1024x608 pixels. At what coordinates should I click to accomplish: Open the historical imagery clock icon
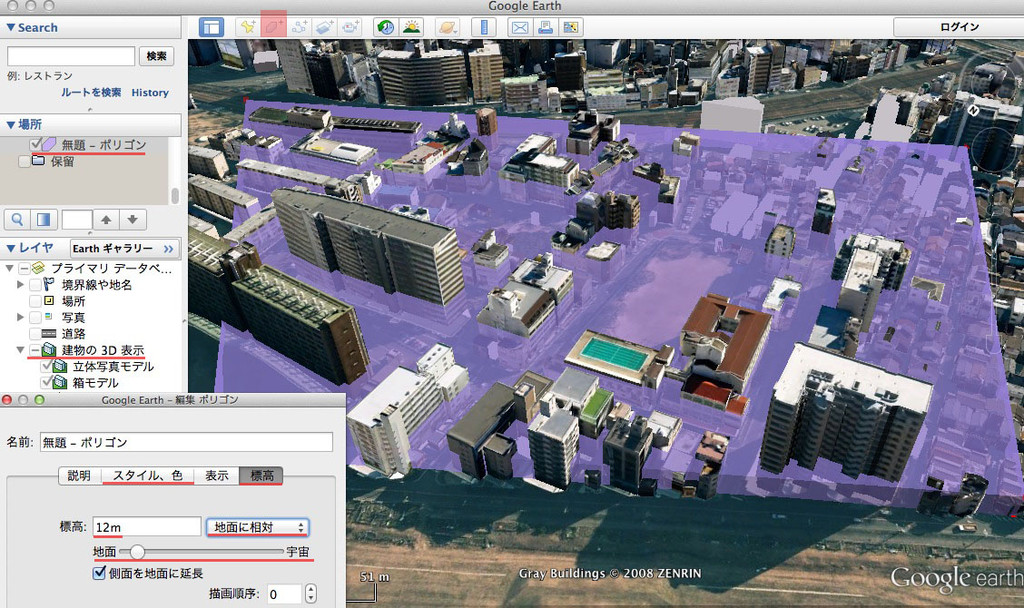point(385,27)
